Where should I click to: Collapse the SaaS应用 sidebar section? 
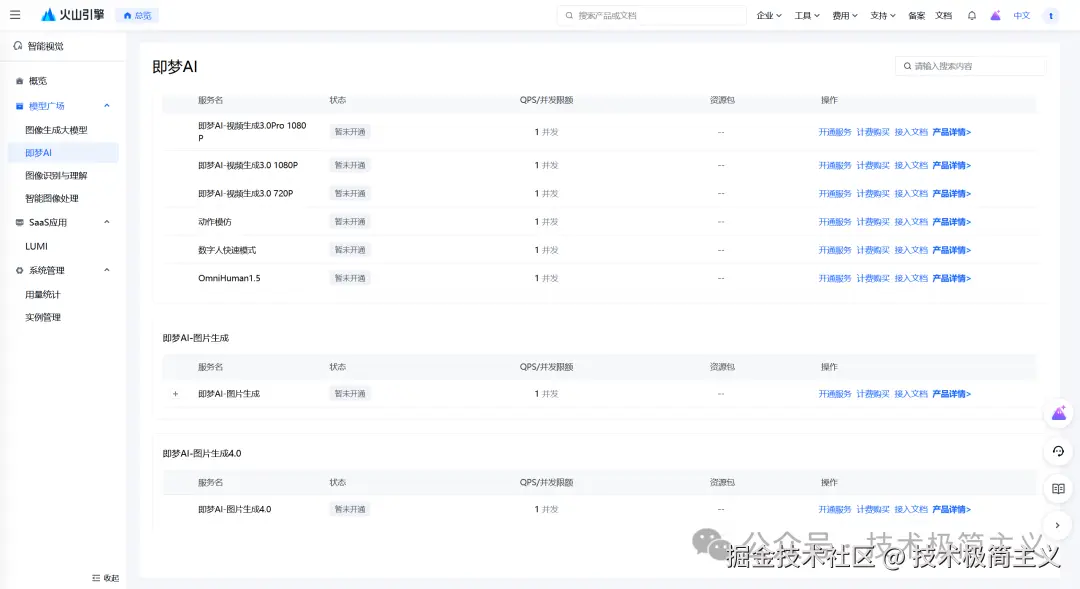coord(107,222)
